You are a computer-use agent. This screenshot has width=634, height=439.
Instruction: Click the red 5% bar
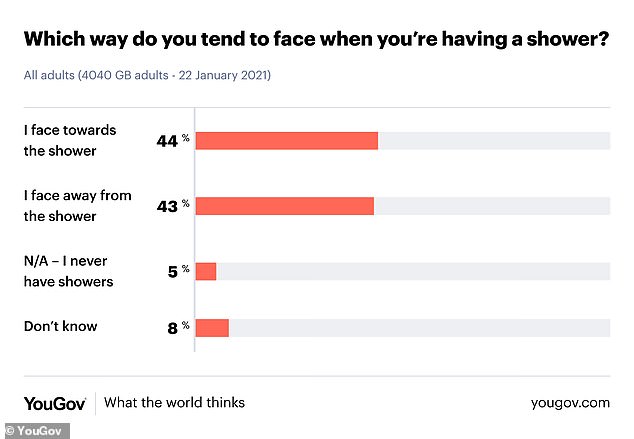point(206,271)
